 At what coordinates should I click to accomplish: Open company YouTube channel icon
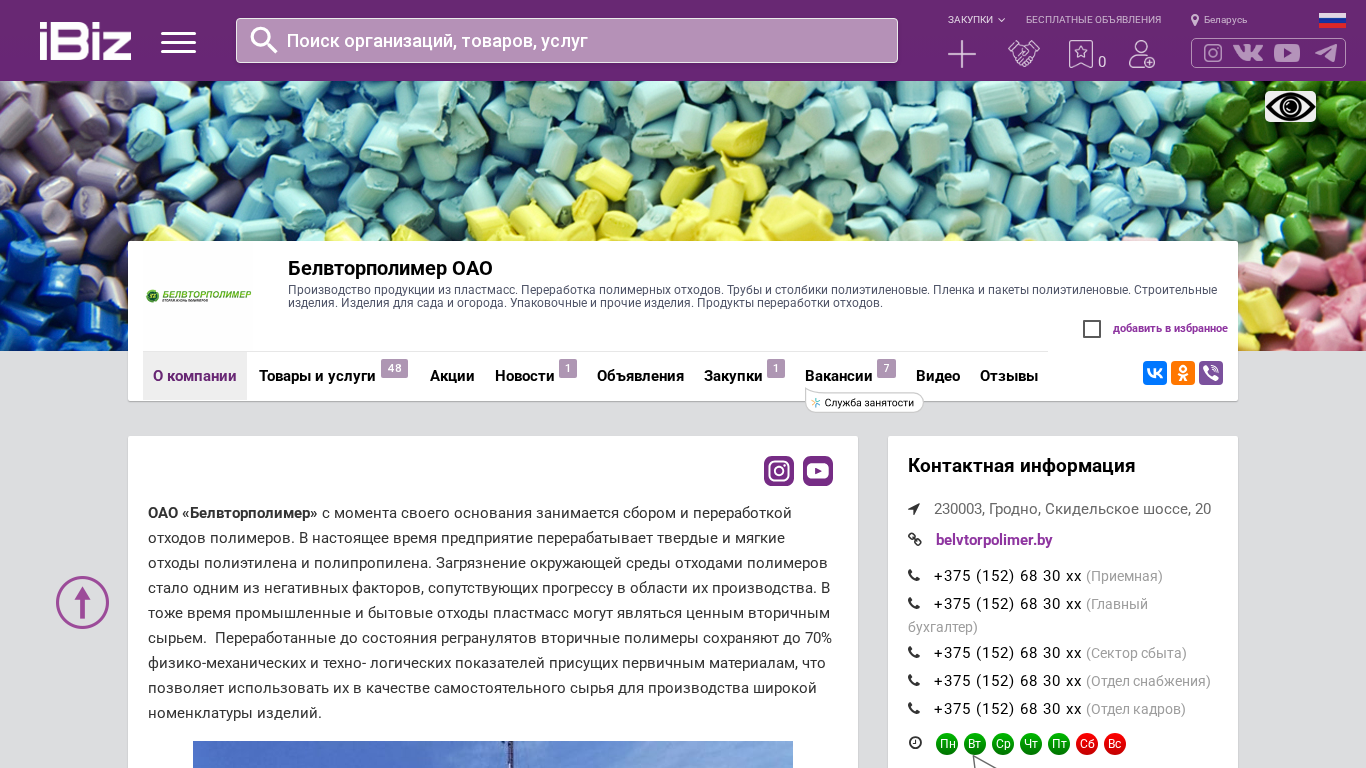click(x=818, y=471)
